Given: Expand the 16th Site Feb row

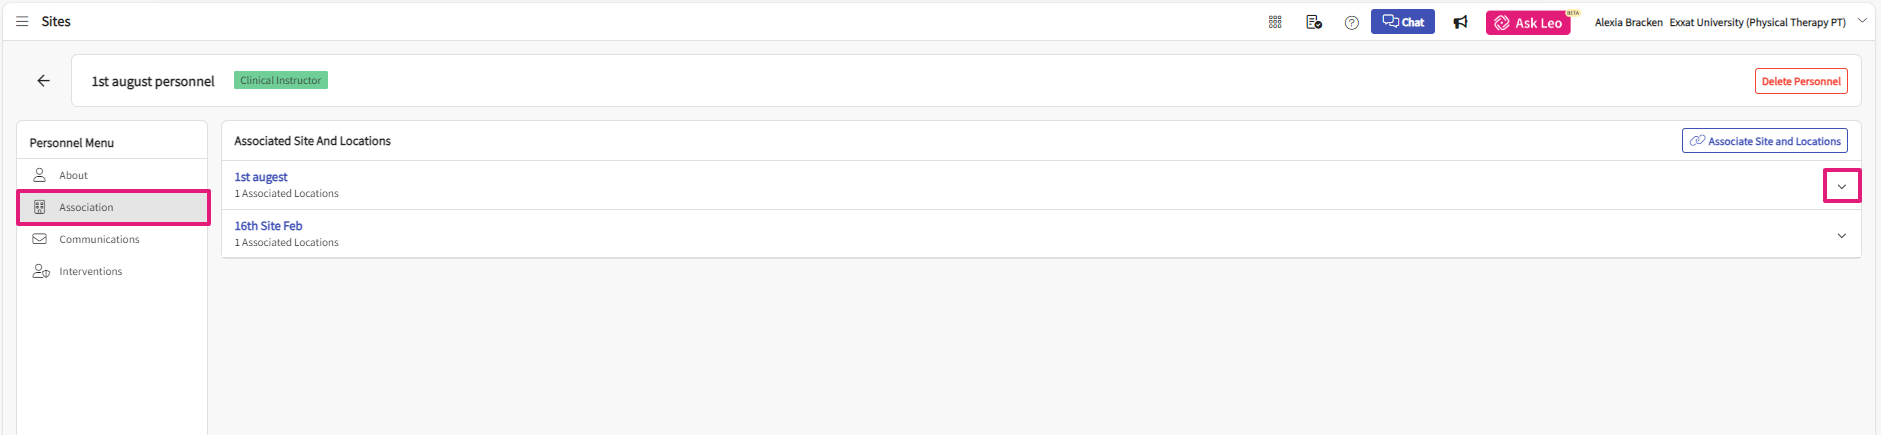Looking at the screenshot, I should [x=1841, y=236].
